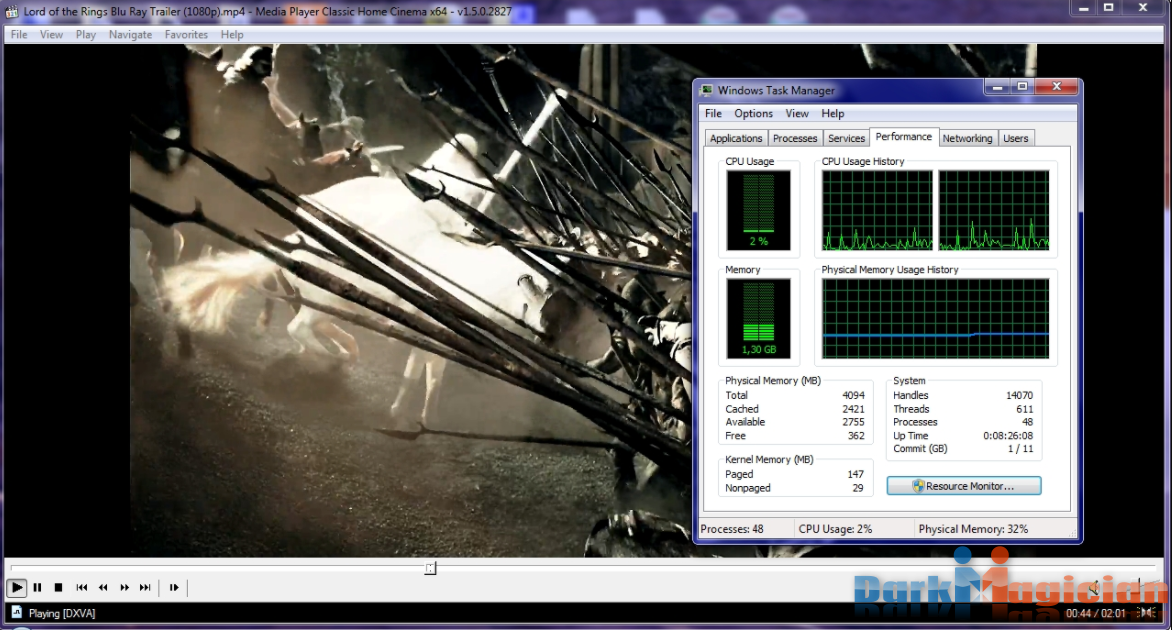
Task: Click the Memory 1,30 GB gauge
Action: (759, 318)
